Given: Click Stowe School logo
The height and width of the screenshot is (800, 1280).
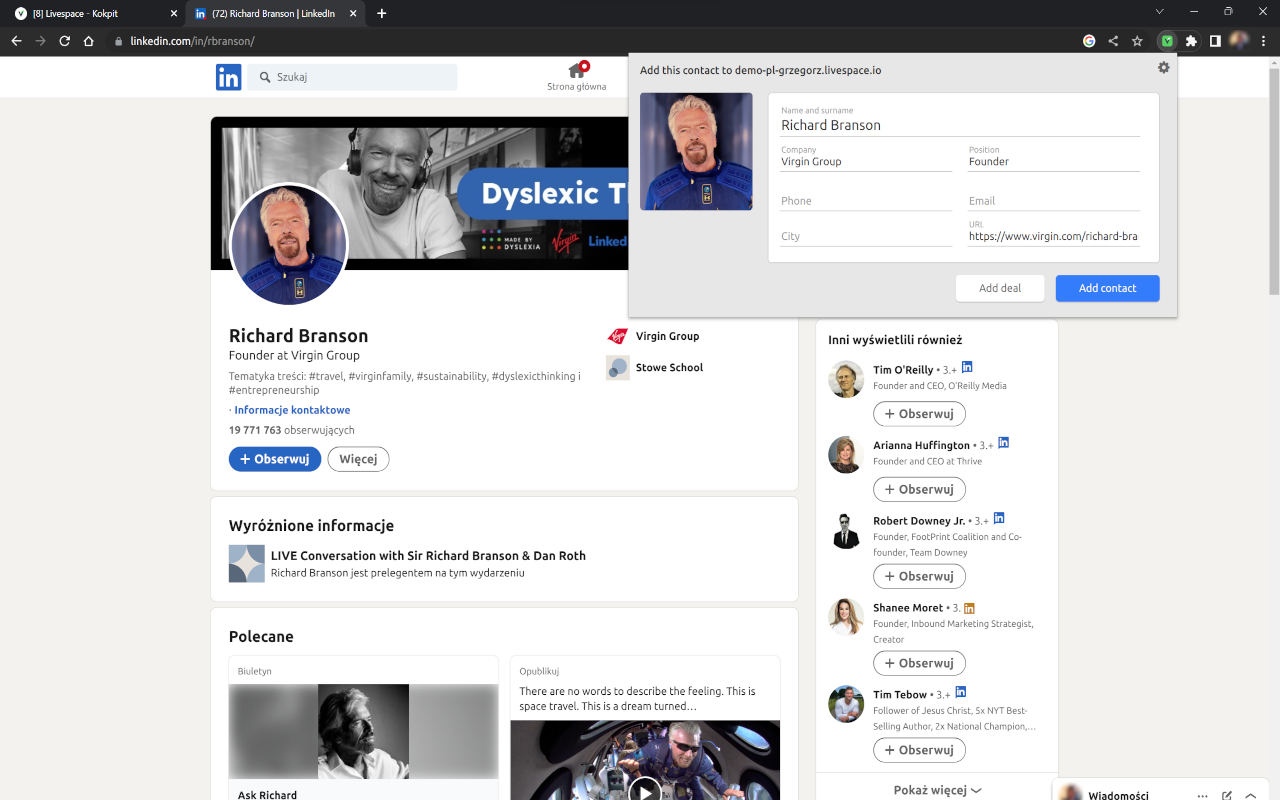Looking at the screenshot, I should point(617,367).
